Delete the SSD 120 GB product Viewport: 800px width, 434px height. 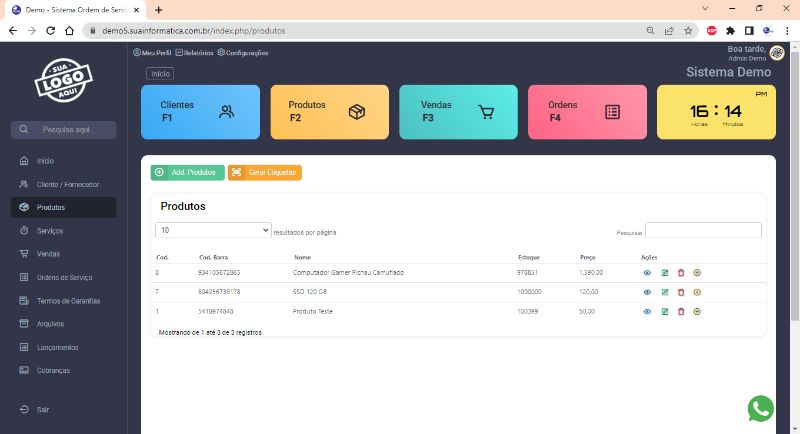681,292
